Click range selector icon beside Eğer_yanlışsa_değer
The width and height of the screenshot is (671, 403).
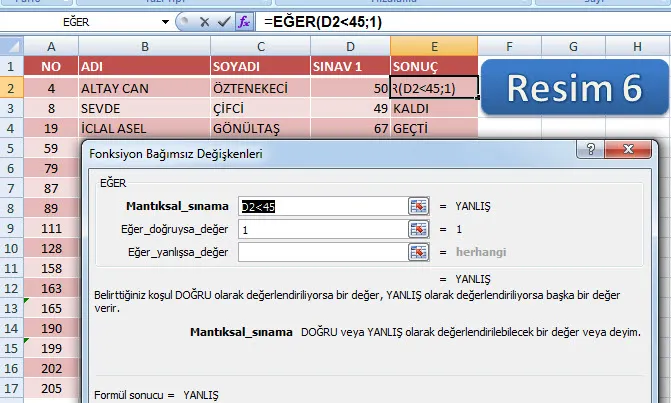(x=418, y=252)
